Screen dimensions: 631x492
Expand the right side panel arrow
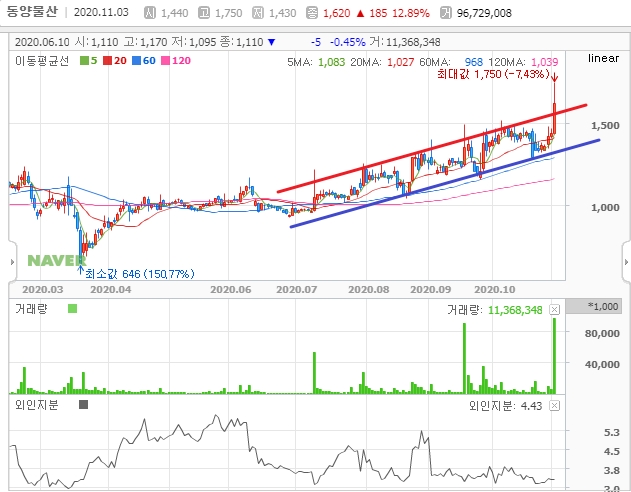tap(626, 262)
